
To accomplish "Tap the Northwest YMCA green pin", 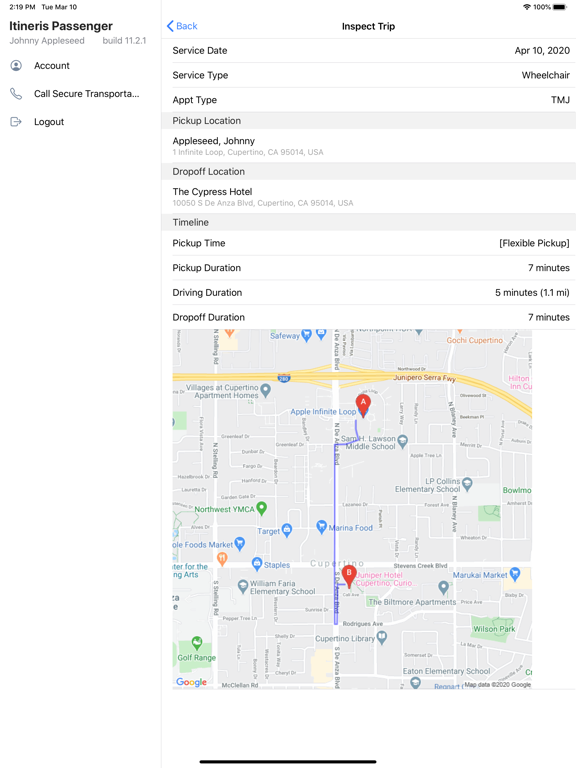I will coord(262,508).
